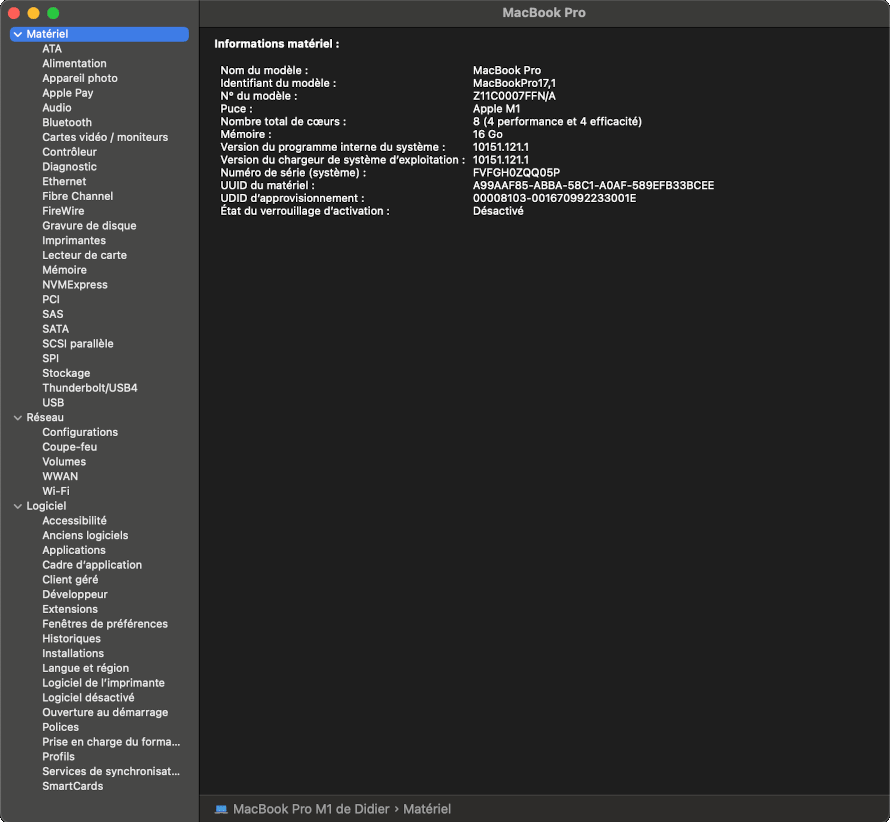Image resolution: width=890 pixels, height=822 pixels.
Task: Open the Extensions software entry
Action: click(x=70, y=609)
